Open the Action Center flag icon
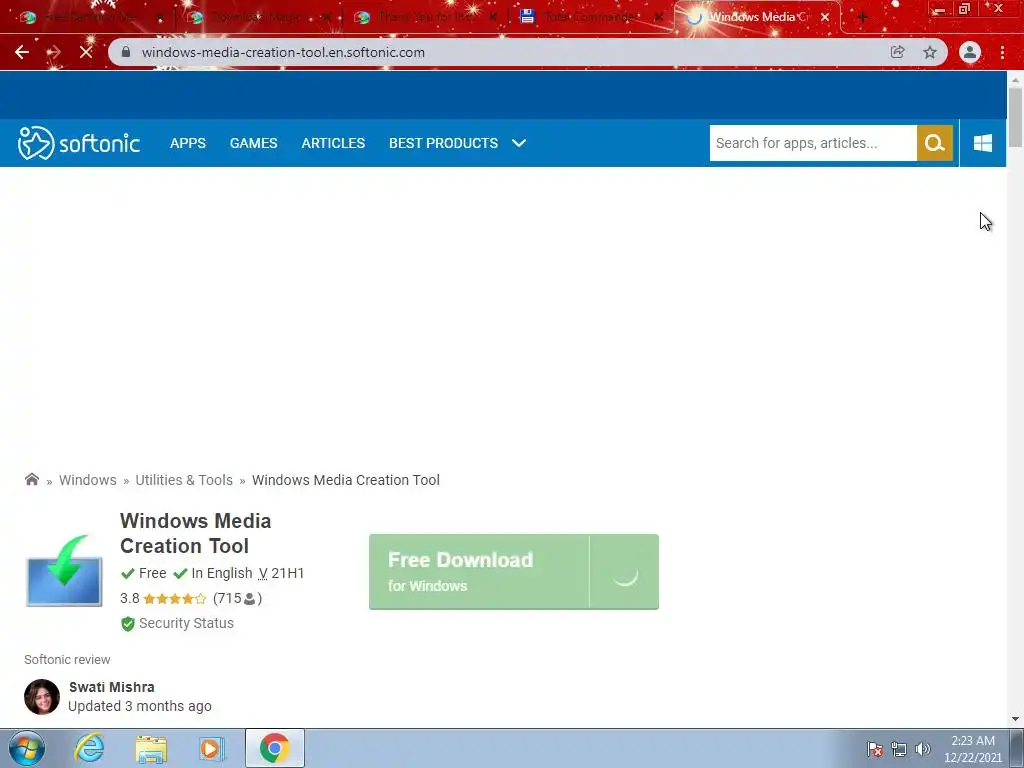 (875, 749)
